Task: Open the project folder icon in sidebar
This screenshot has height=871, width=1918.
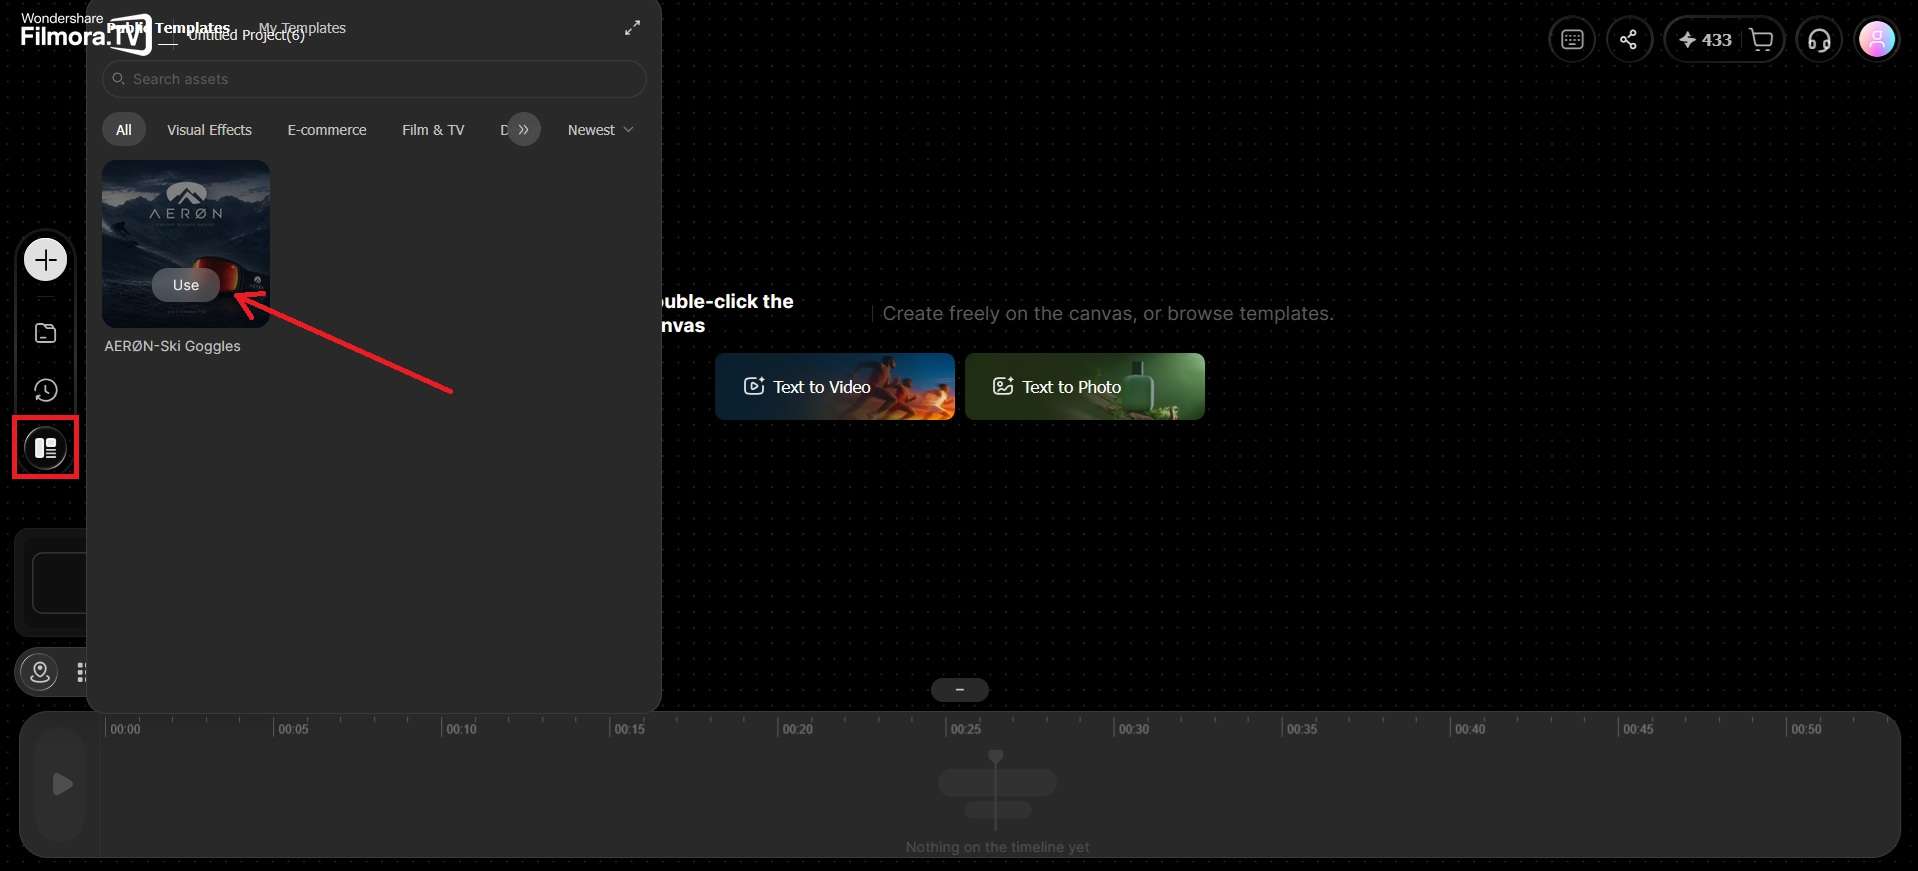Action: 45,333
